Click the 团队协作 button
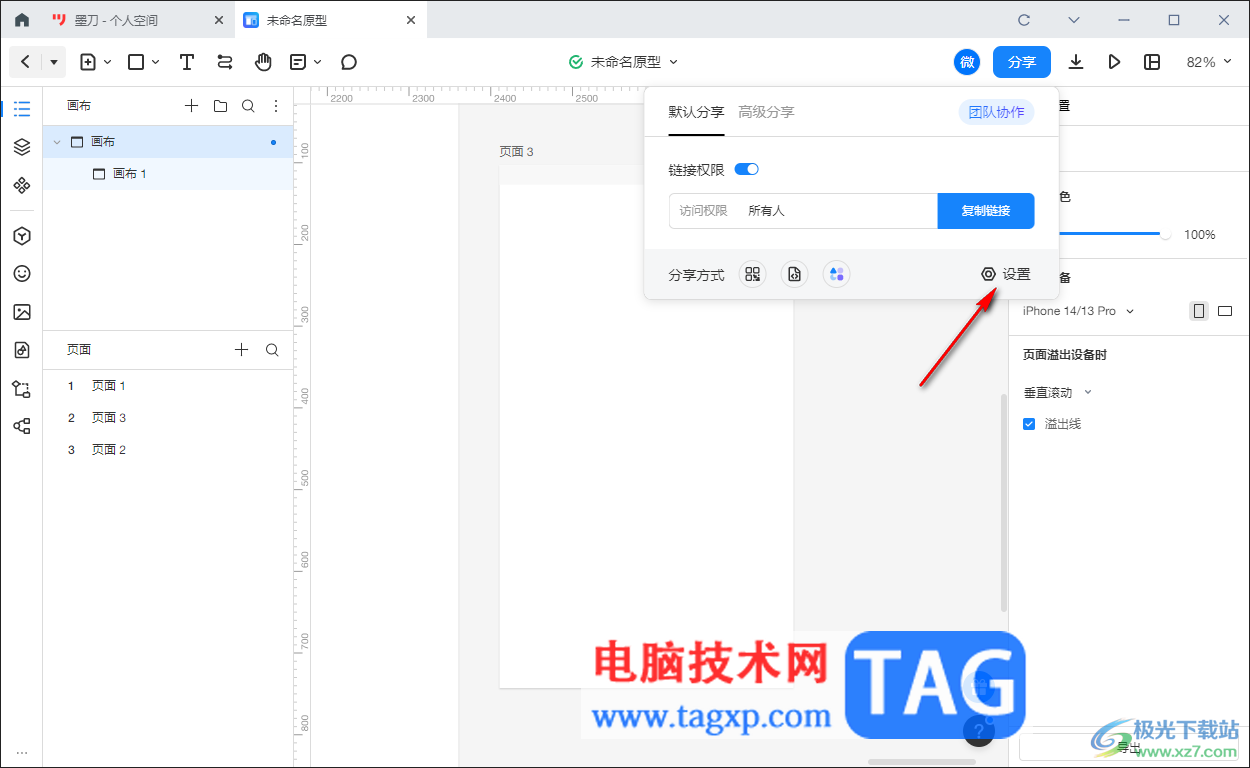This screenshot has height=768, width=1250. pos(996,112)
